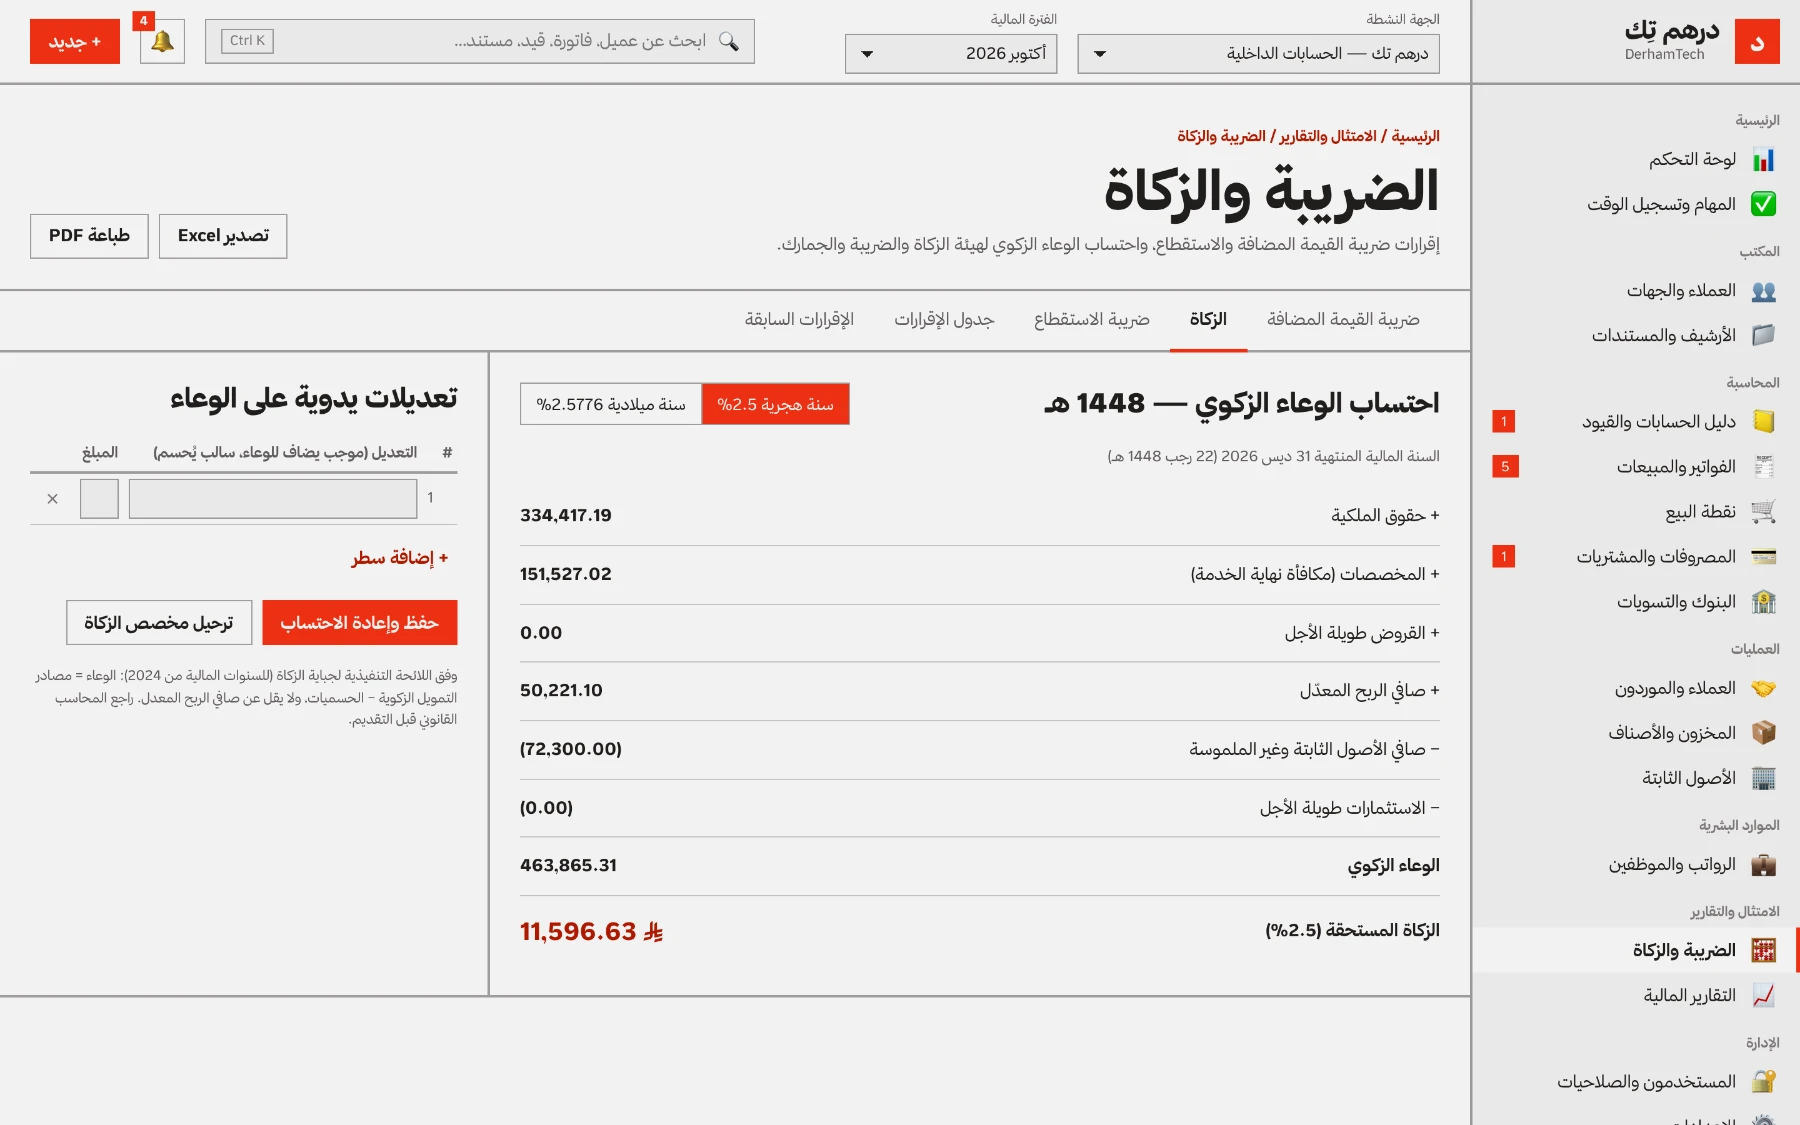Switch to returns schedule tab (جدول الإقرارات)
The width and height of the screenshot is (1800, 1125).
point(944,320)
